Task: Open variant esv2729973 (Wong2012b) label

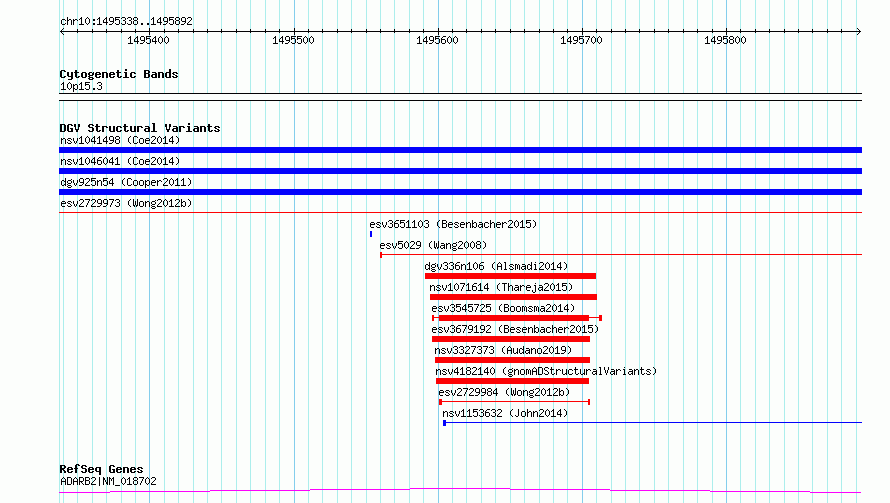Action: 126,203
